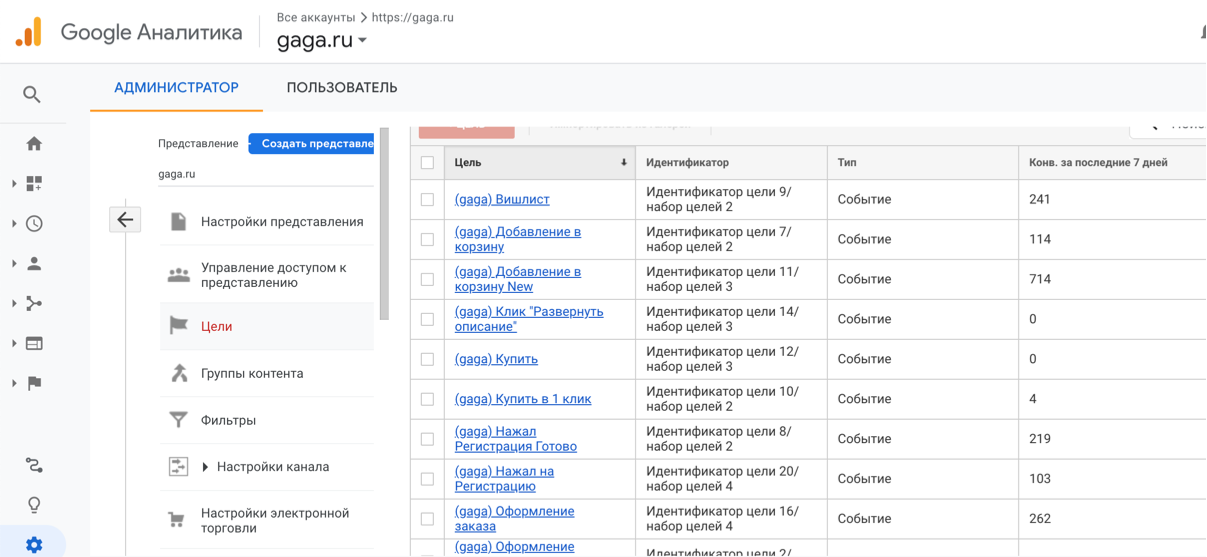Expand the Conversions section arrow in sidebar
1207x557 pixels.
pyautogui.click(x=14, y=383)
